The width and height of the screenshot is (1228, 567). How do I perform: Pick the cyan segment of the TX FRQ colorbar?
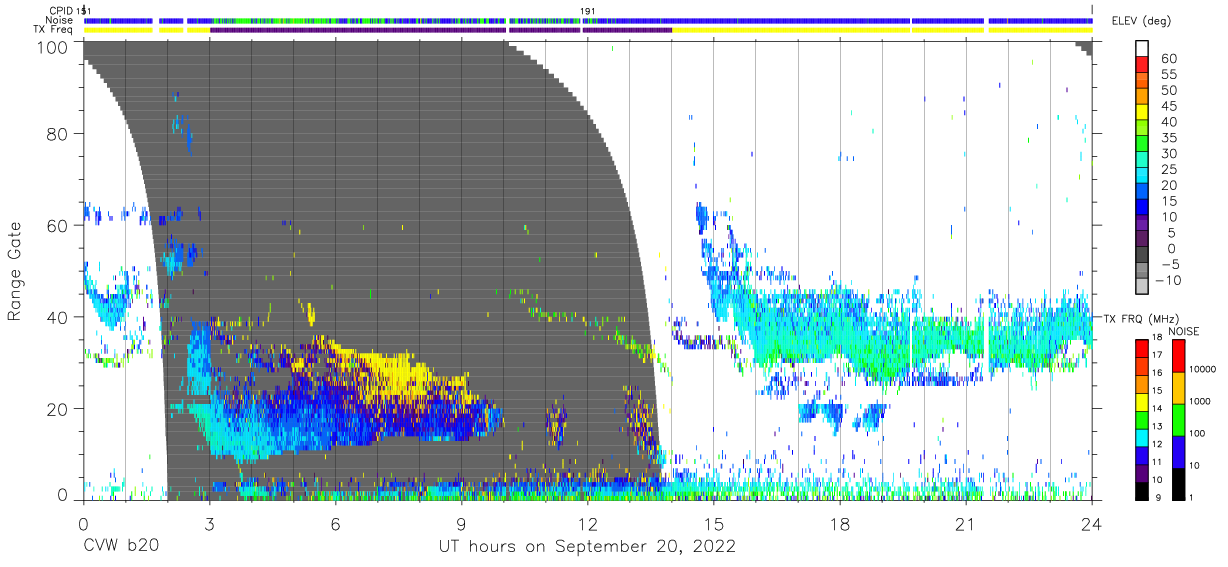point(1141,436)
